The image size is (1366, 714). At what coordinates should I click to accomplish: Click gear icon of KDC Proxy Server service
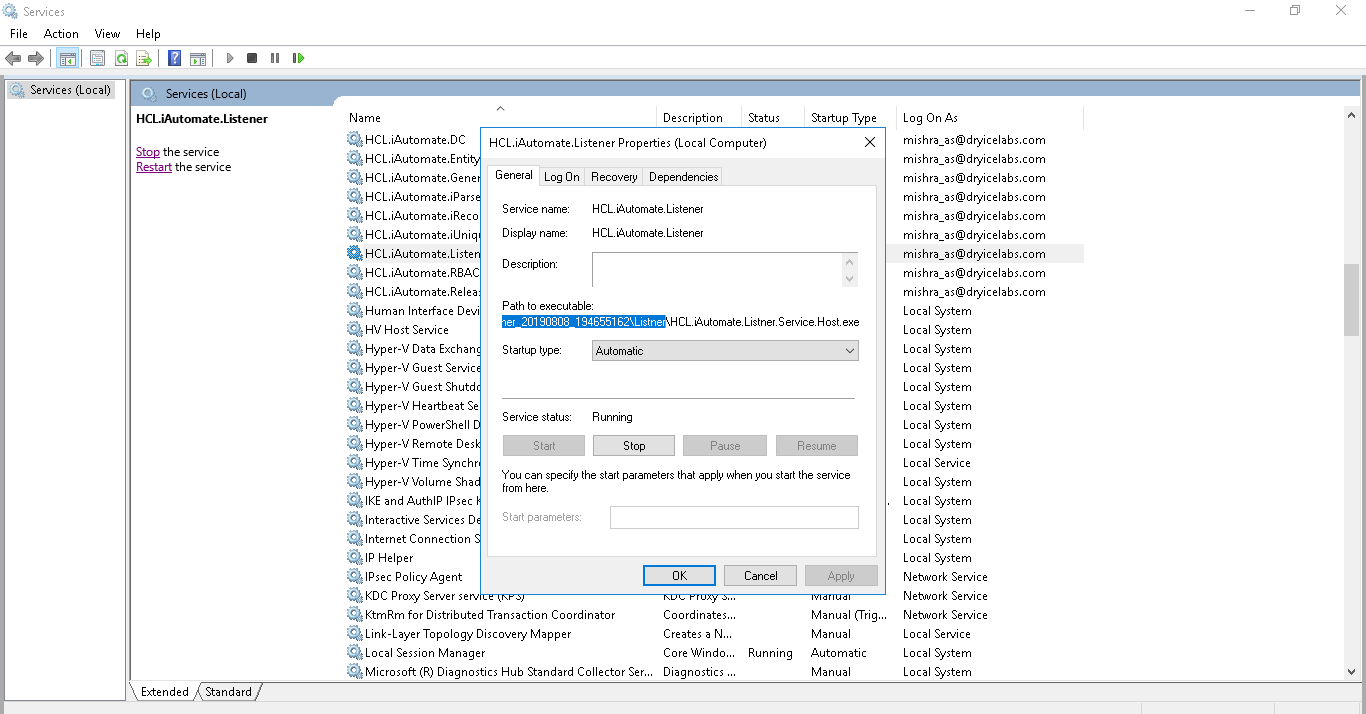click(354, 596)
